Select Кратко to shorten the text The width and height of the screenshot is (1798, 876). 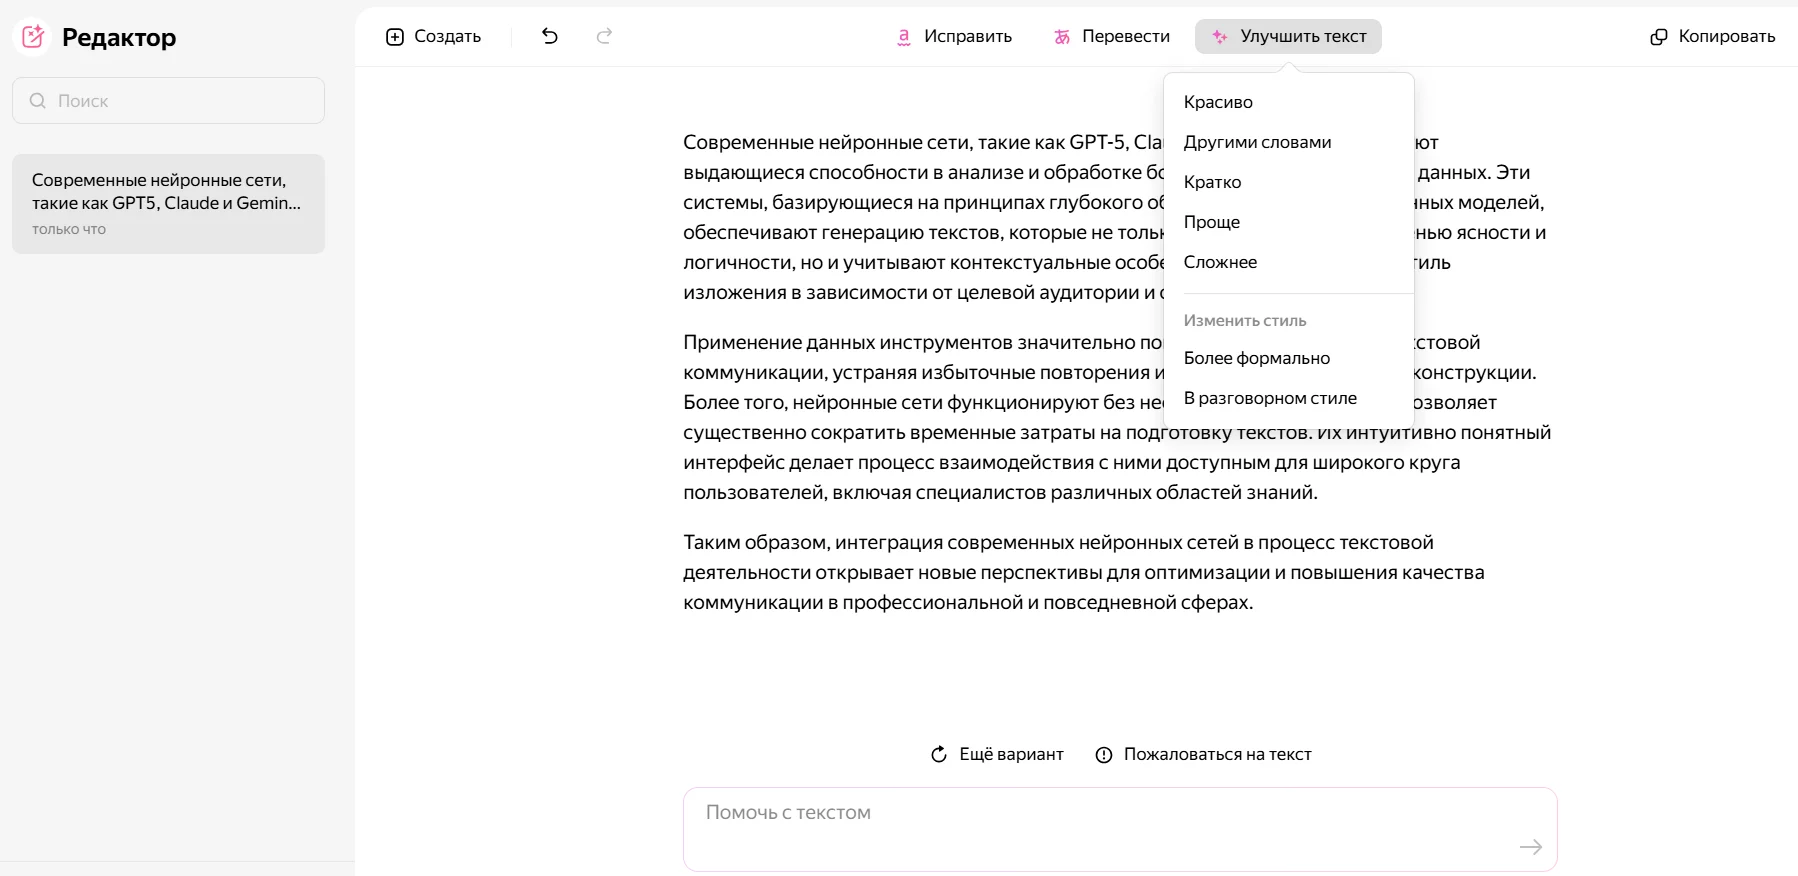coord(1212,182)
